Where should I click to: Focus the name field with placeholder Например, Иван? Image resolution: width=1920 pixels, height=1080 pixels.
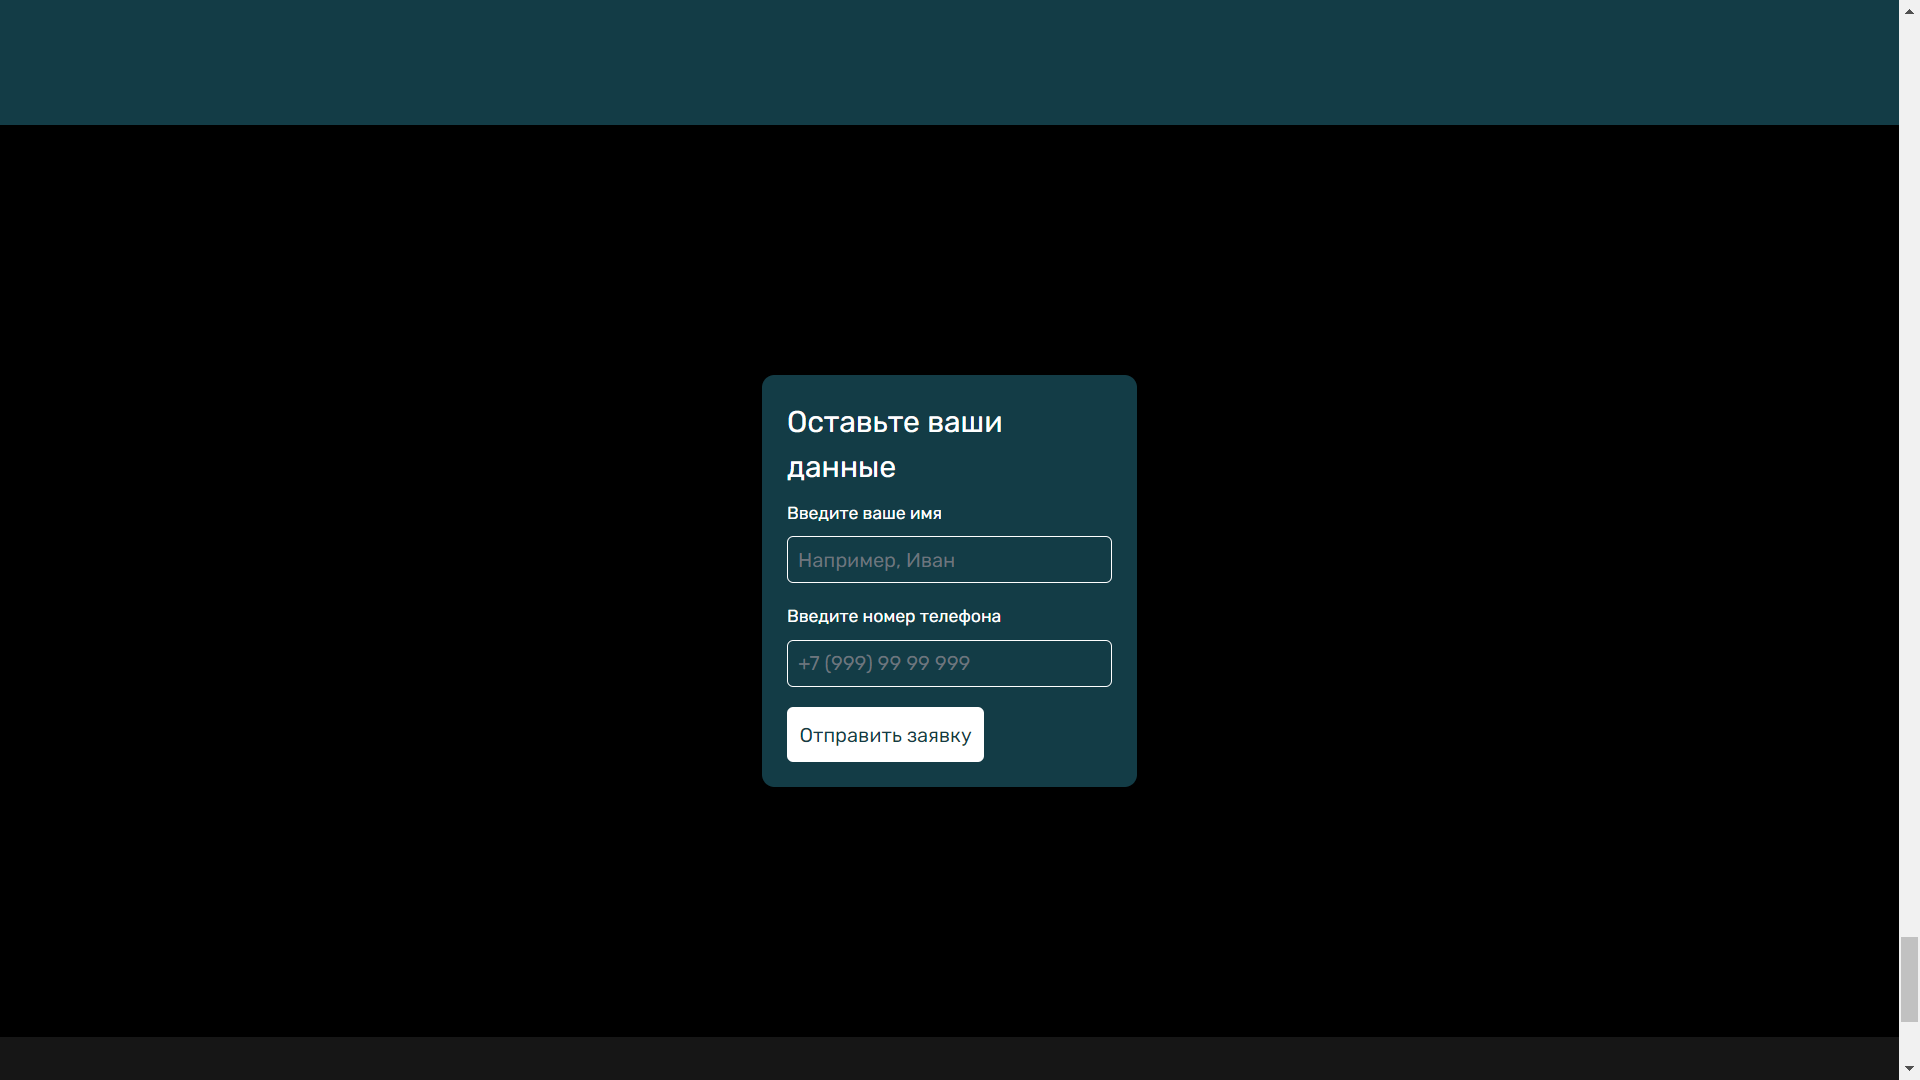click(x=949, y=559)
